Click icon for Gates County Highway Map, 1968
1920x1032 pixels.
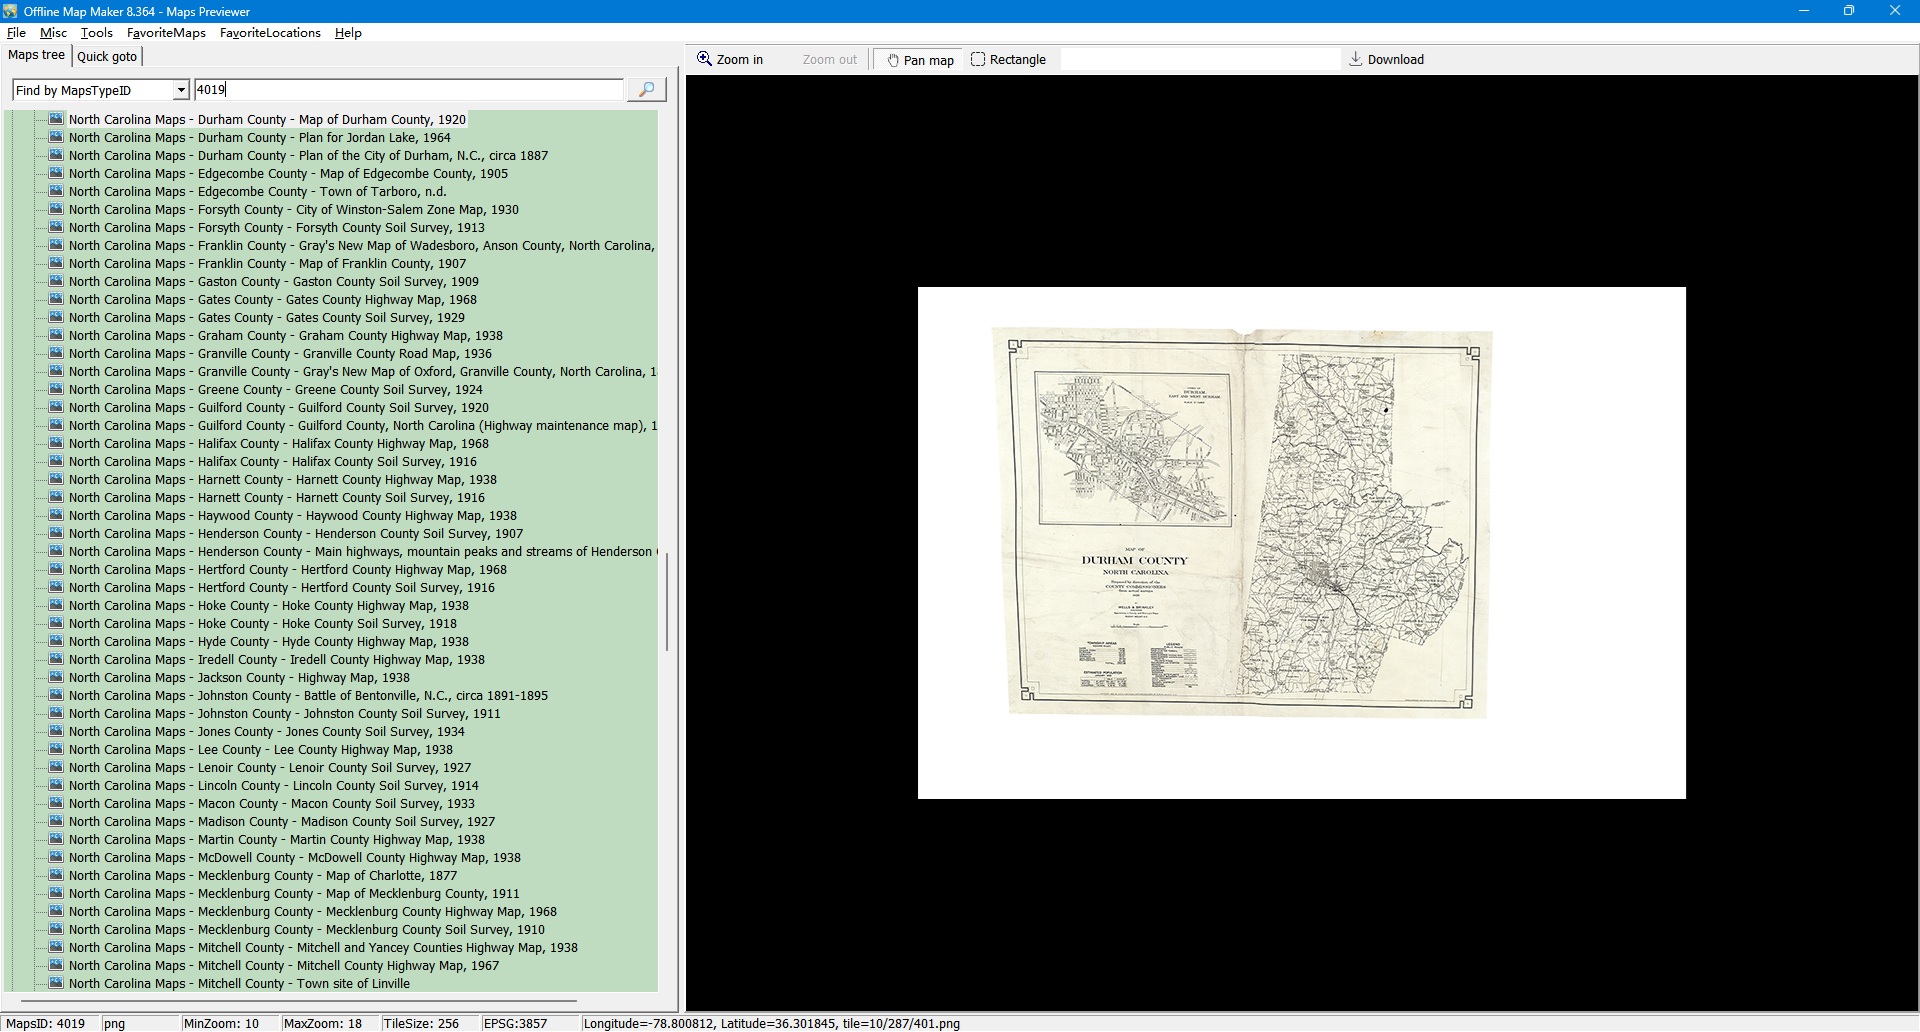(x=57, y=300)
